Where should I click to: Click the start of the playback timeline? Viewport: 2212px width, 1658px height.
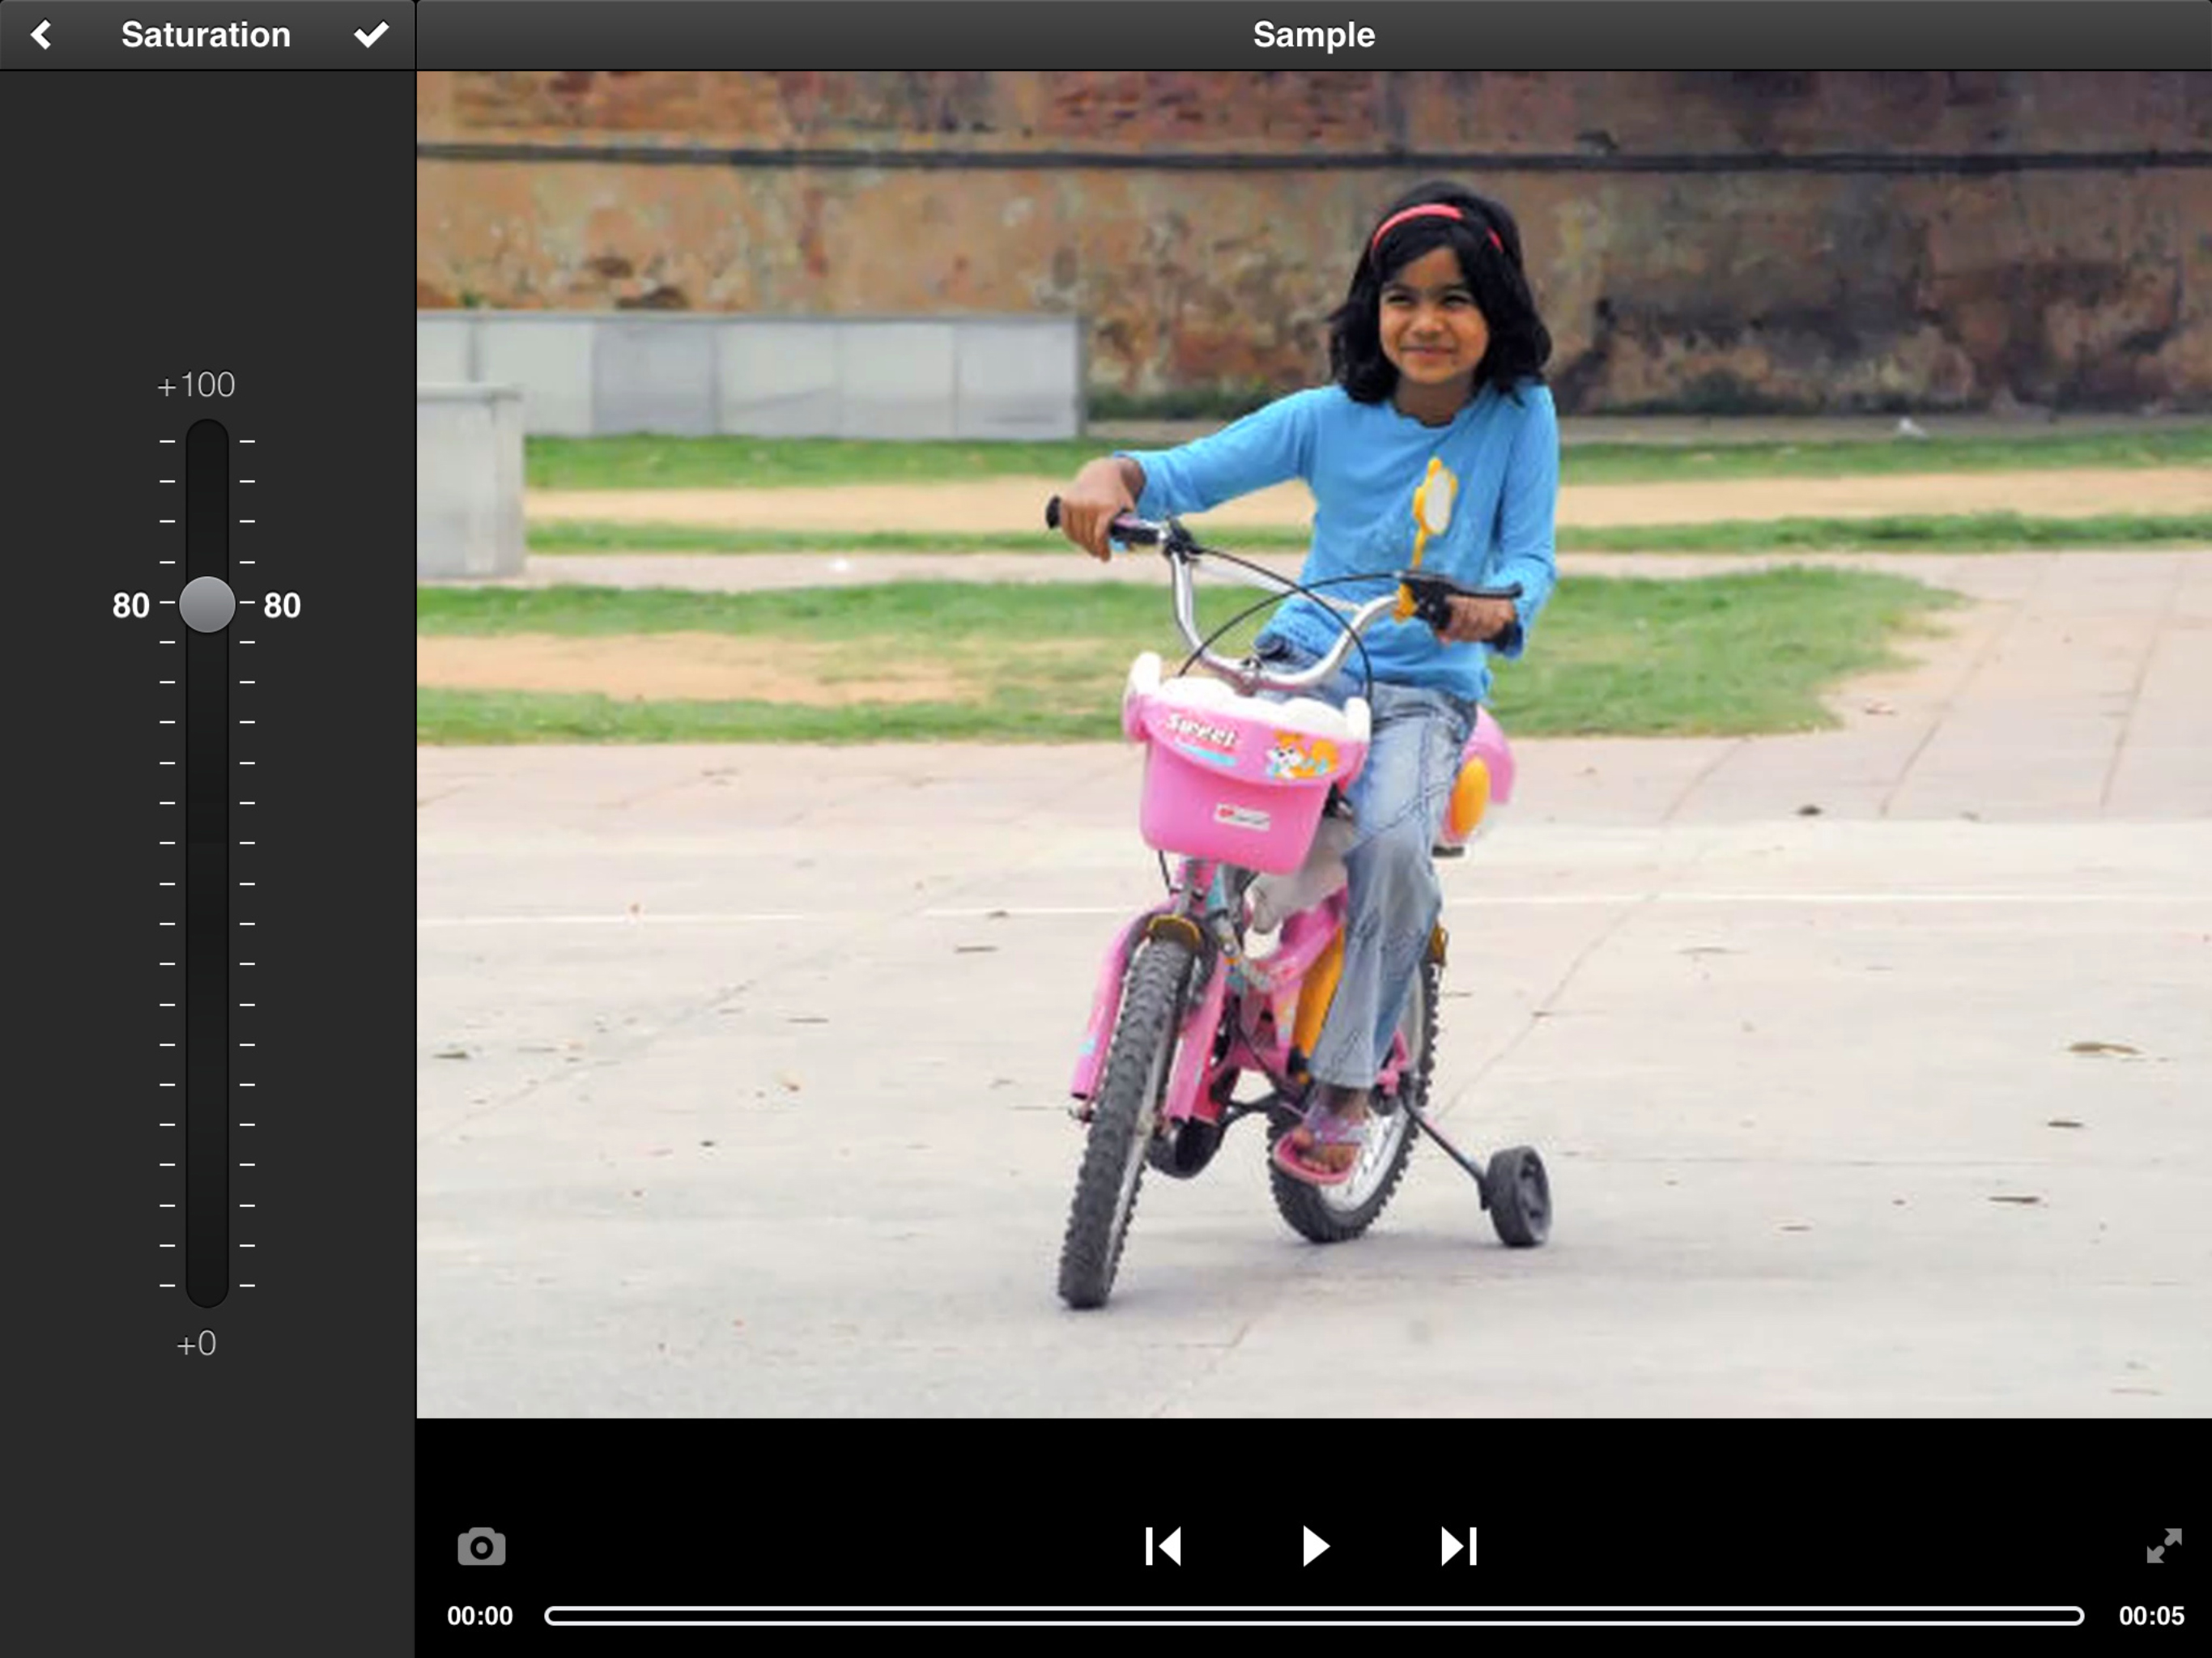tap(553, 1616)
